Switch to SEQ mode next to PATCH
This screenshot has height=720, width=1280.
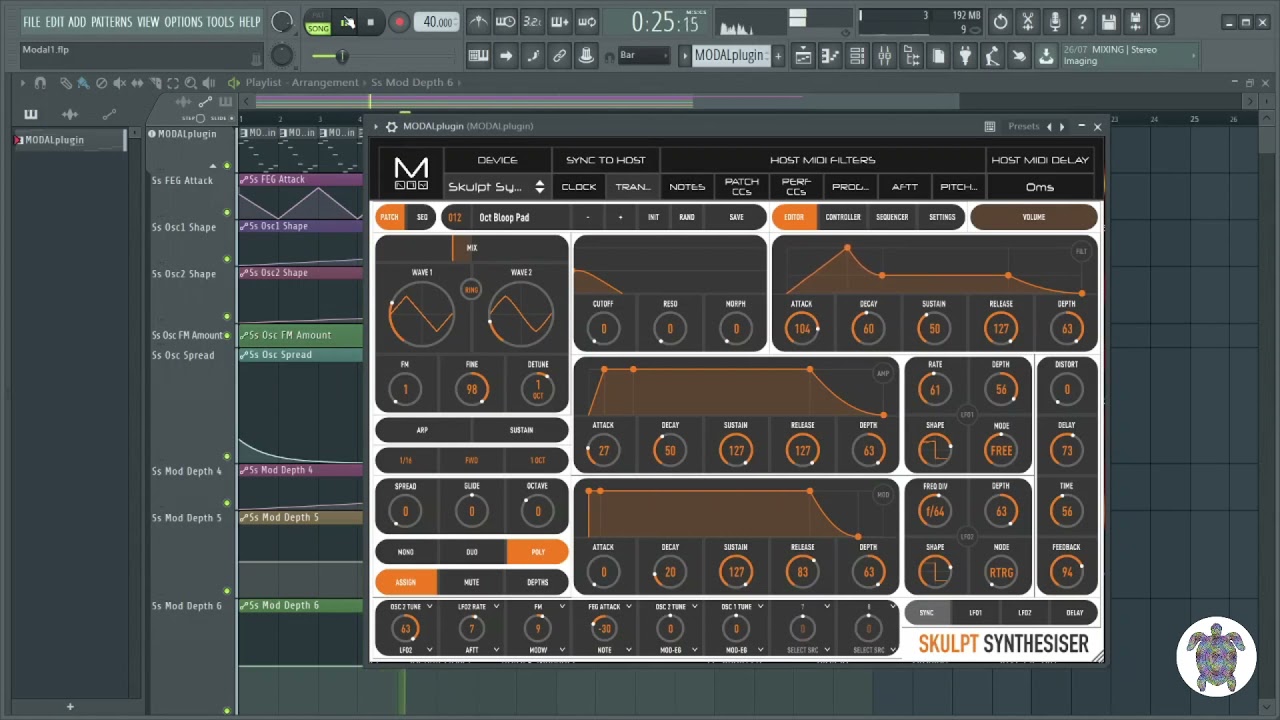pos(422,217)
